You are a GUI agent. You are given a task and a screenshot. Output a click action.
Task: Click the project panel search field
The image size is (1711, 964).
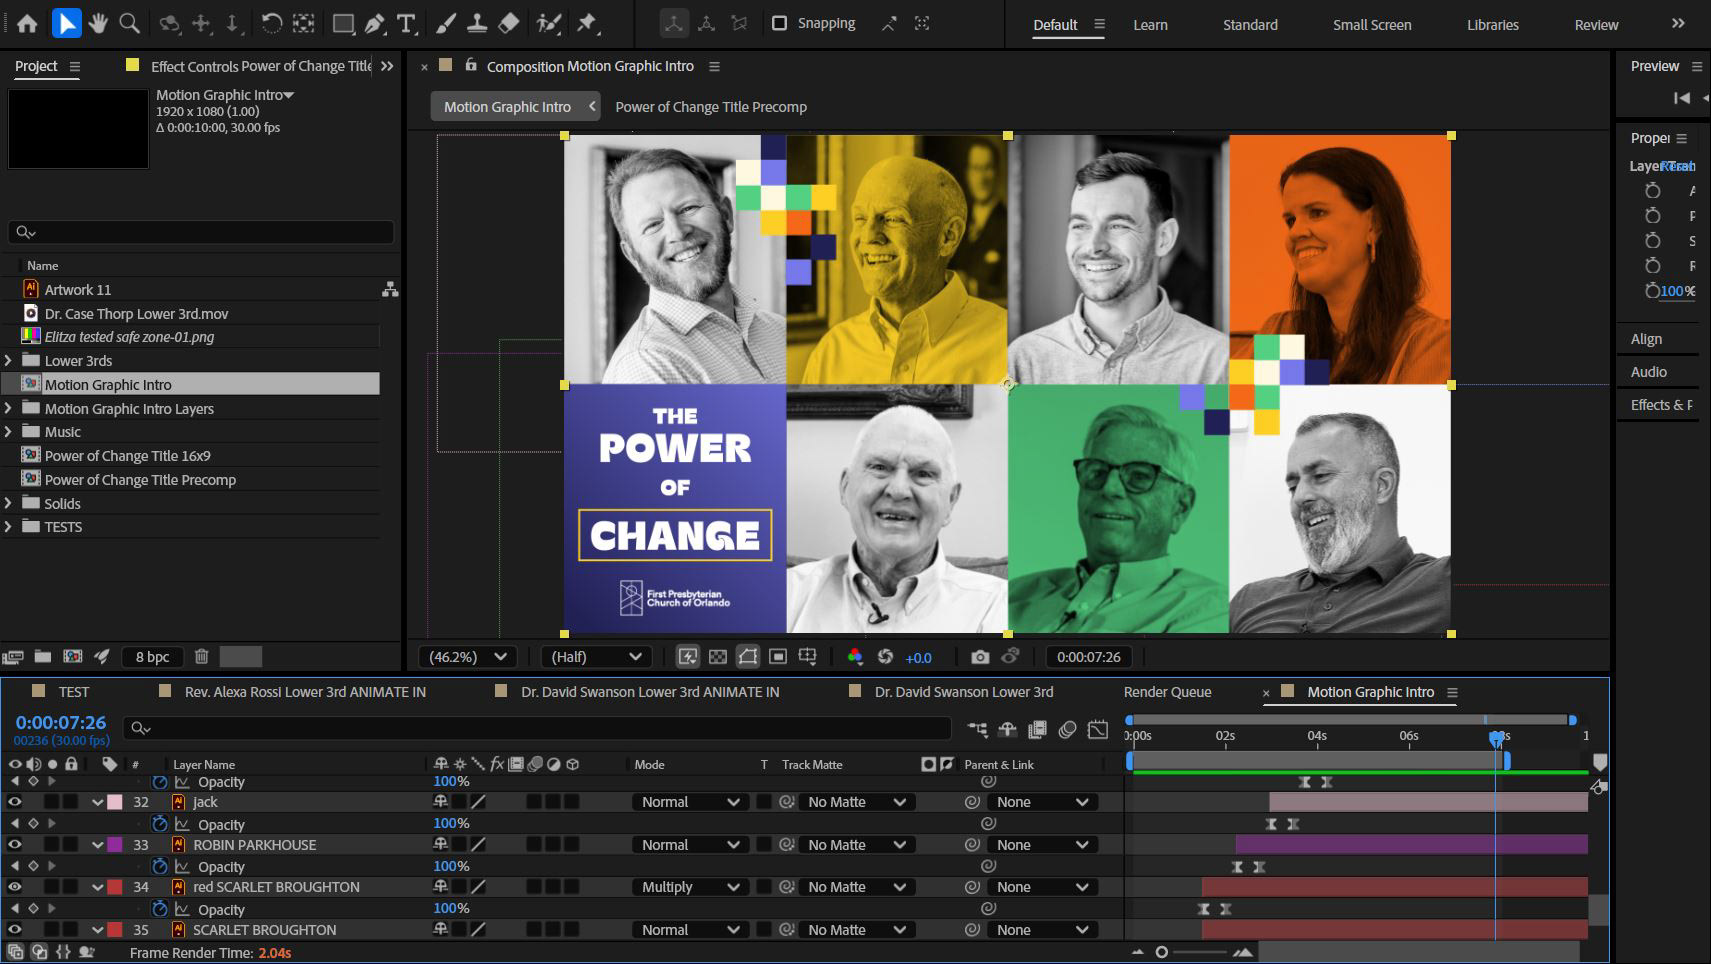tap(200, 232)
